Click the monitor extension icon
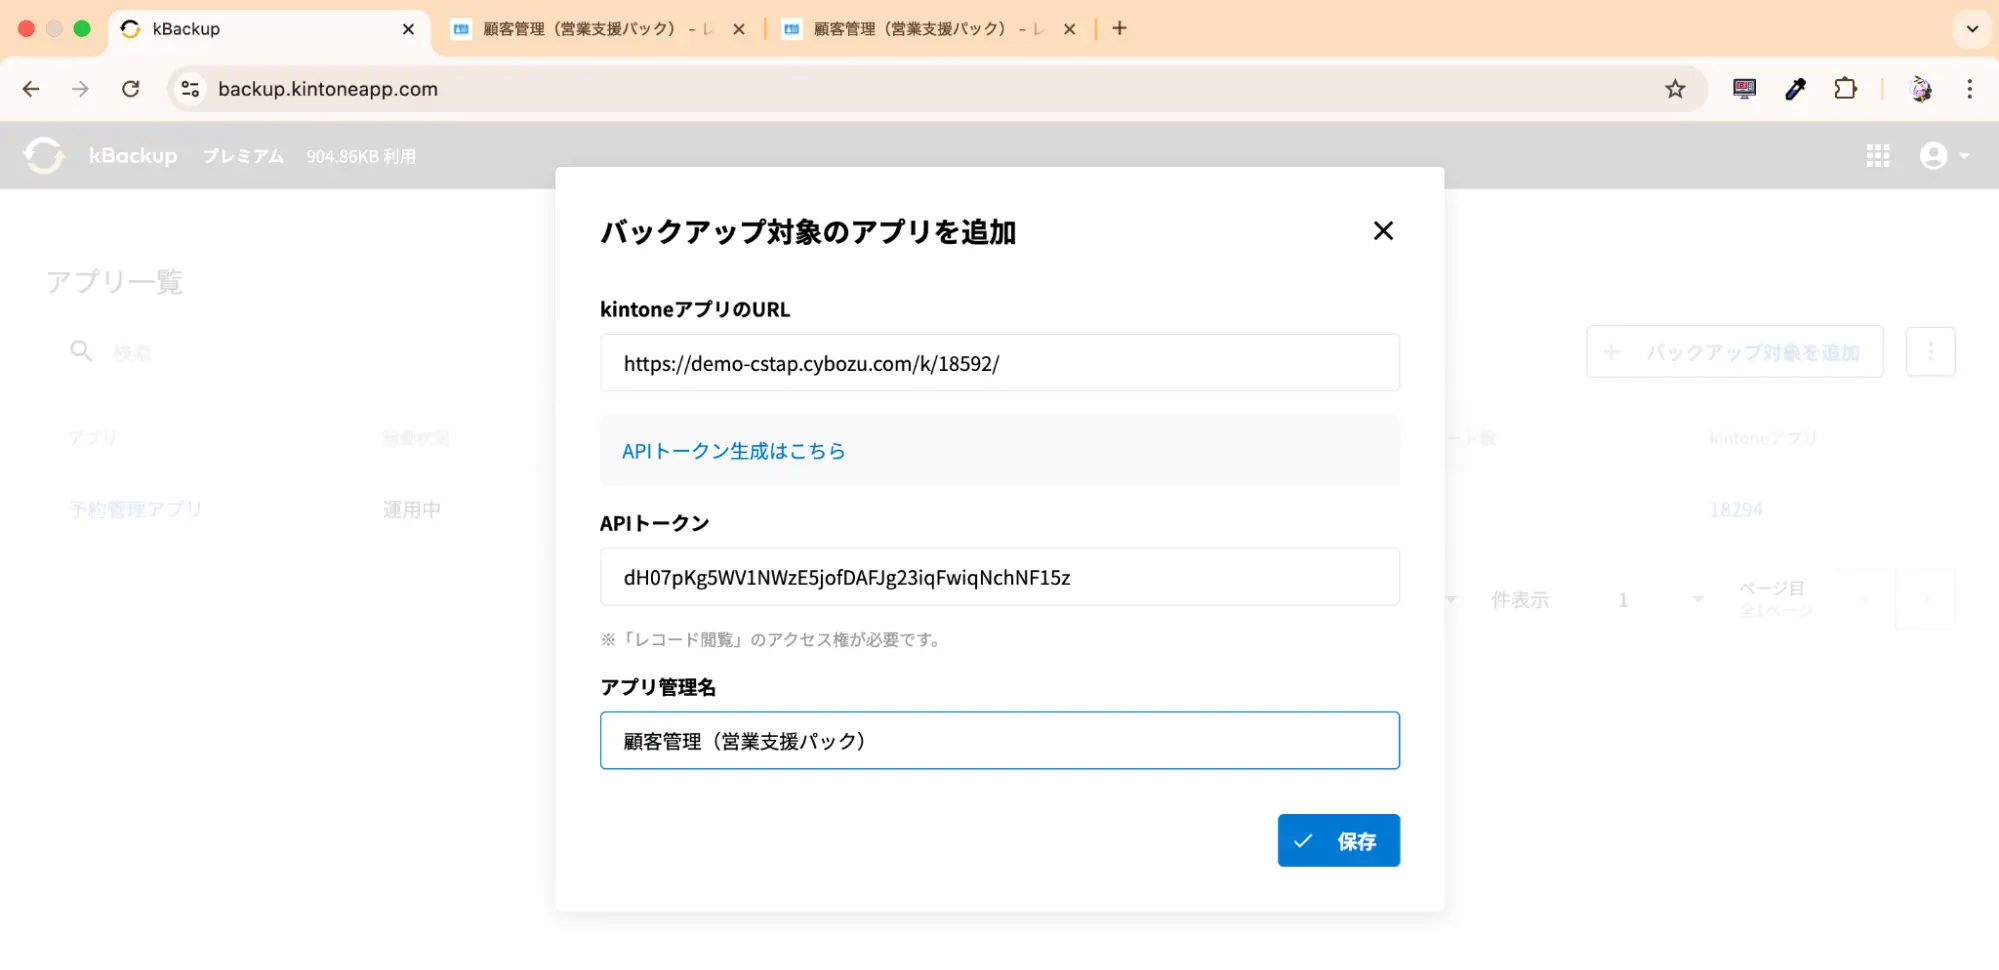 (1744, 89)
